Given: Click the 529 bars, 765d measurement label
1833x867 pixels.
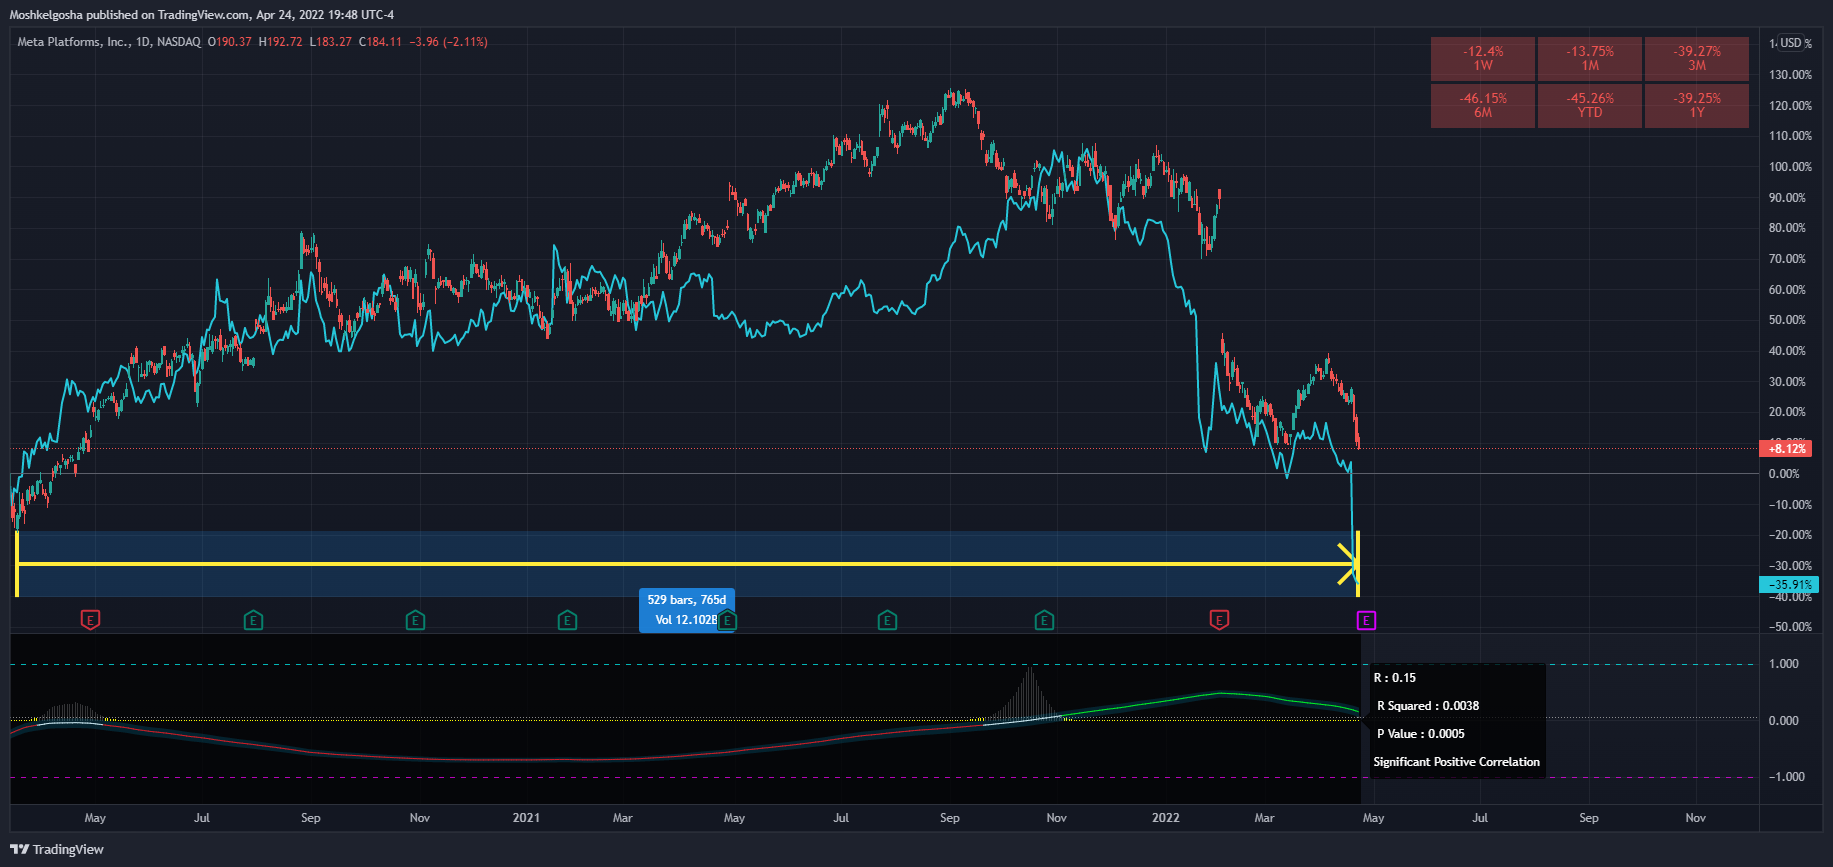Looking at the screenshot, I should coord(687,600).
